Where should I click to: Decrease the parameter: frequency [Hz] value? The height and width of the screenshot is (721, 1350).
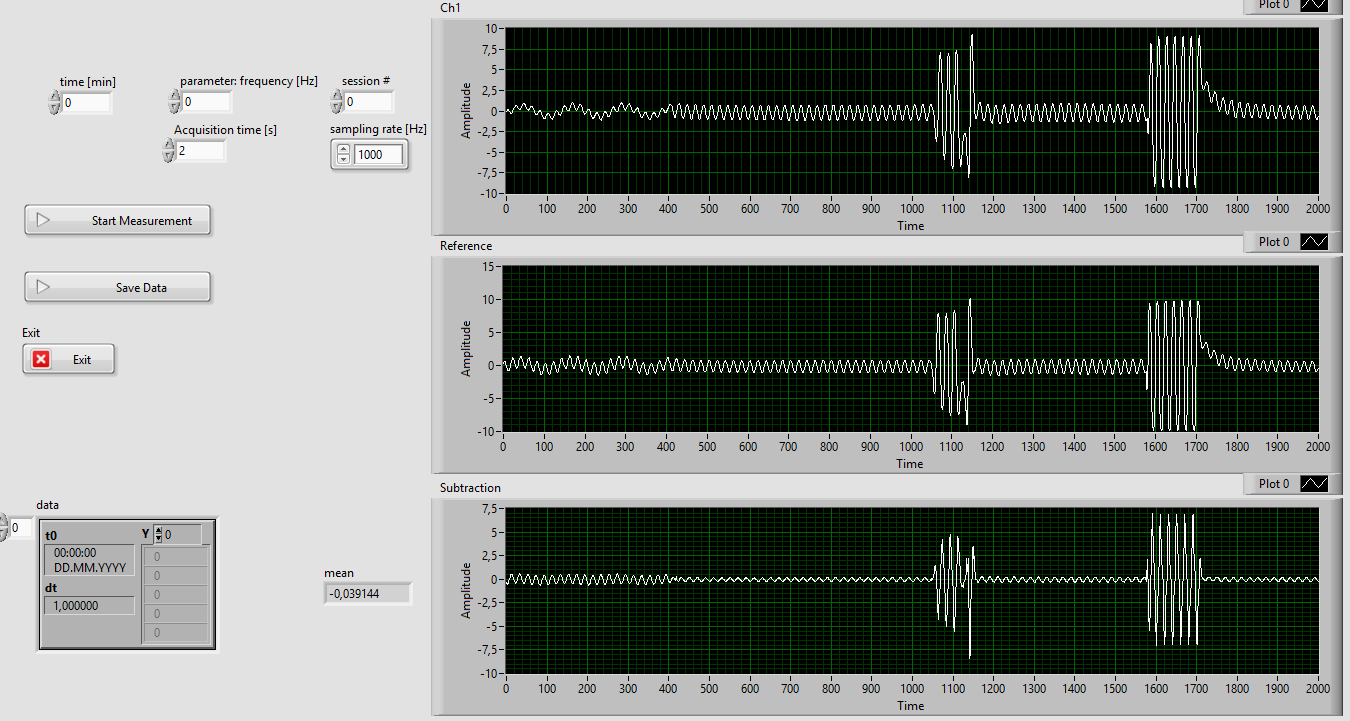pos(175,107)
